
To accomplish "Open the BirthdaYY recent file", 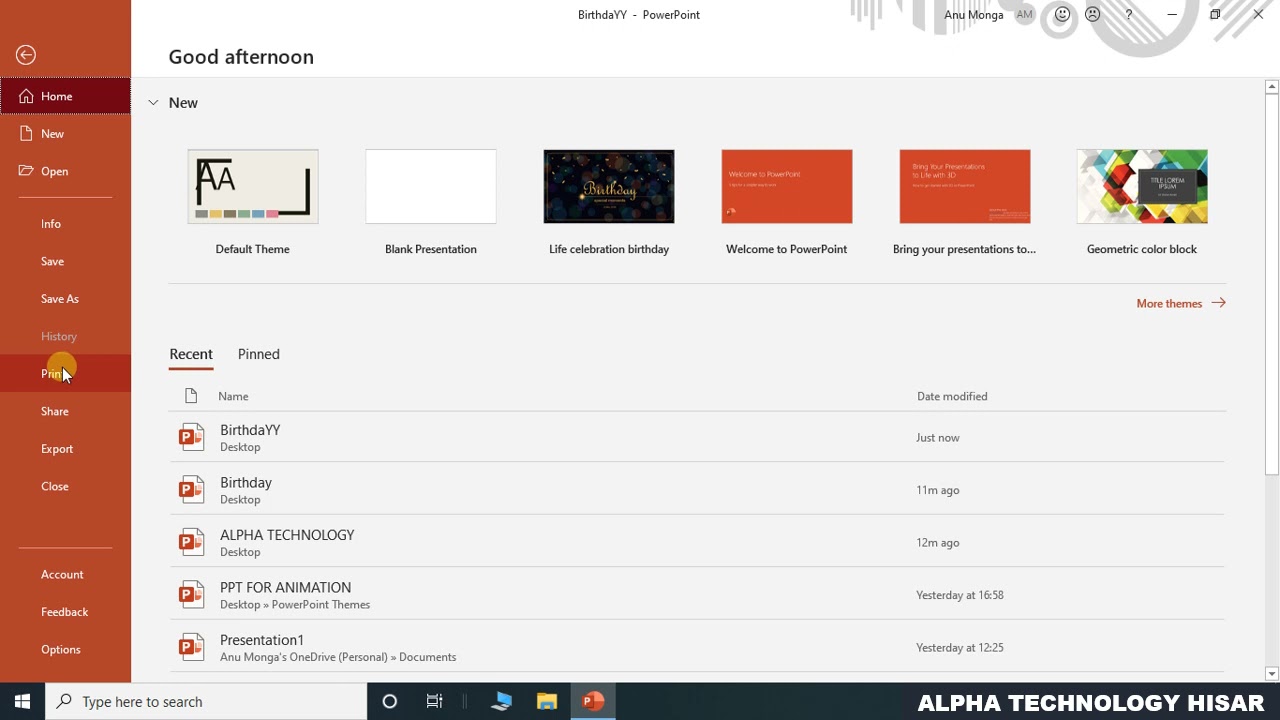I will 697,438.
